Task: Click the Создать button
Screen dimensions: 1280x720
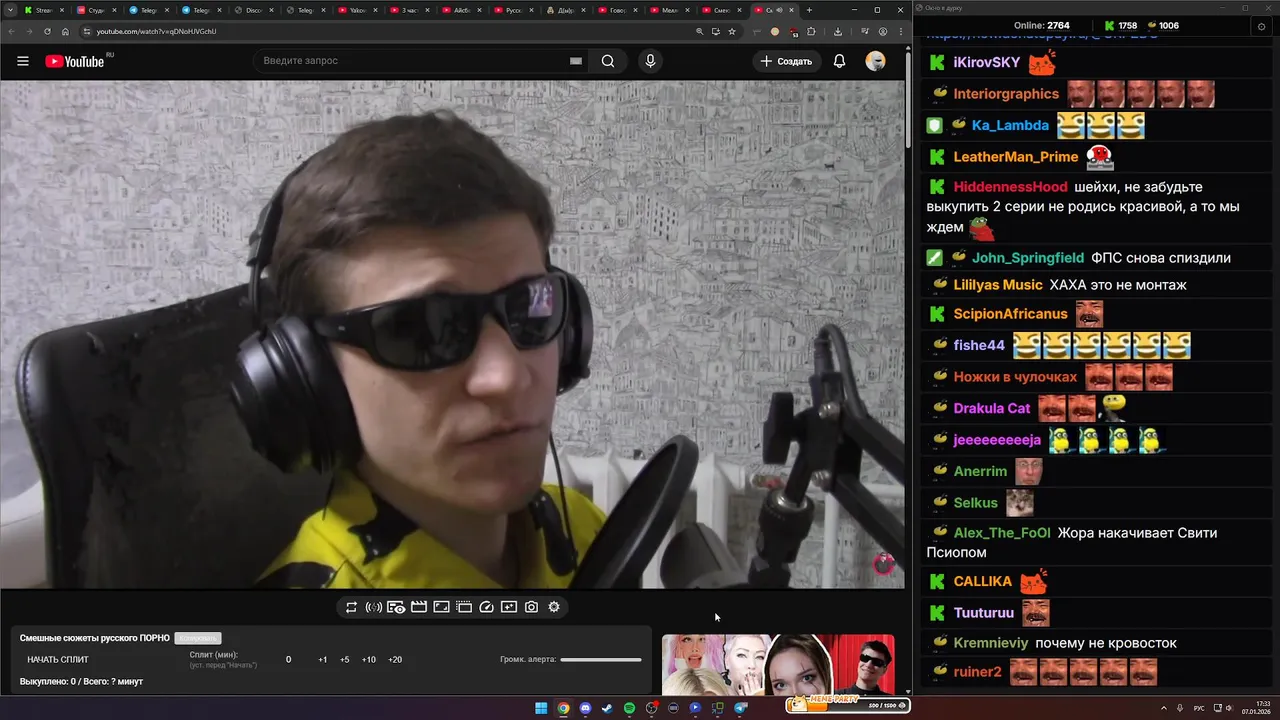Action: pos(786,61)
